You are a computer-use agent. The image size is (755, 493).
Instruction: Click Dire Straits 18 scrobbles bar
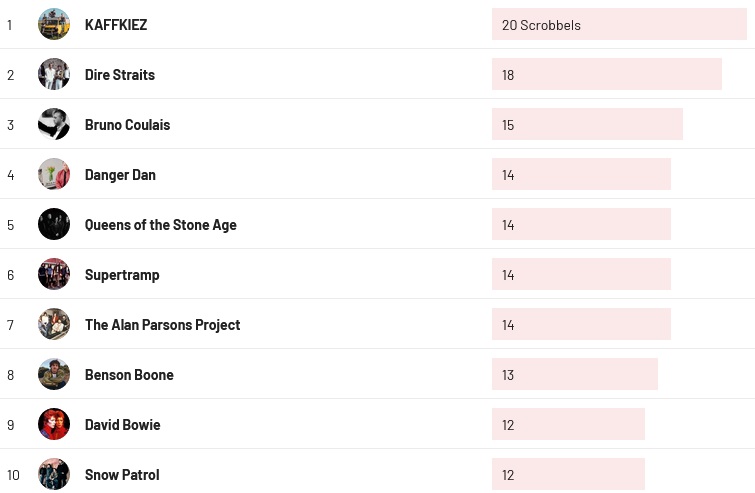606,75
